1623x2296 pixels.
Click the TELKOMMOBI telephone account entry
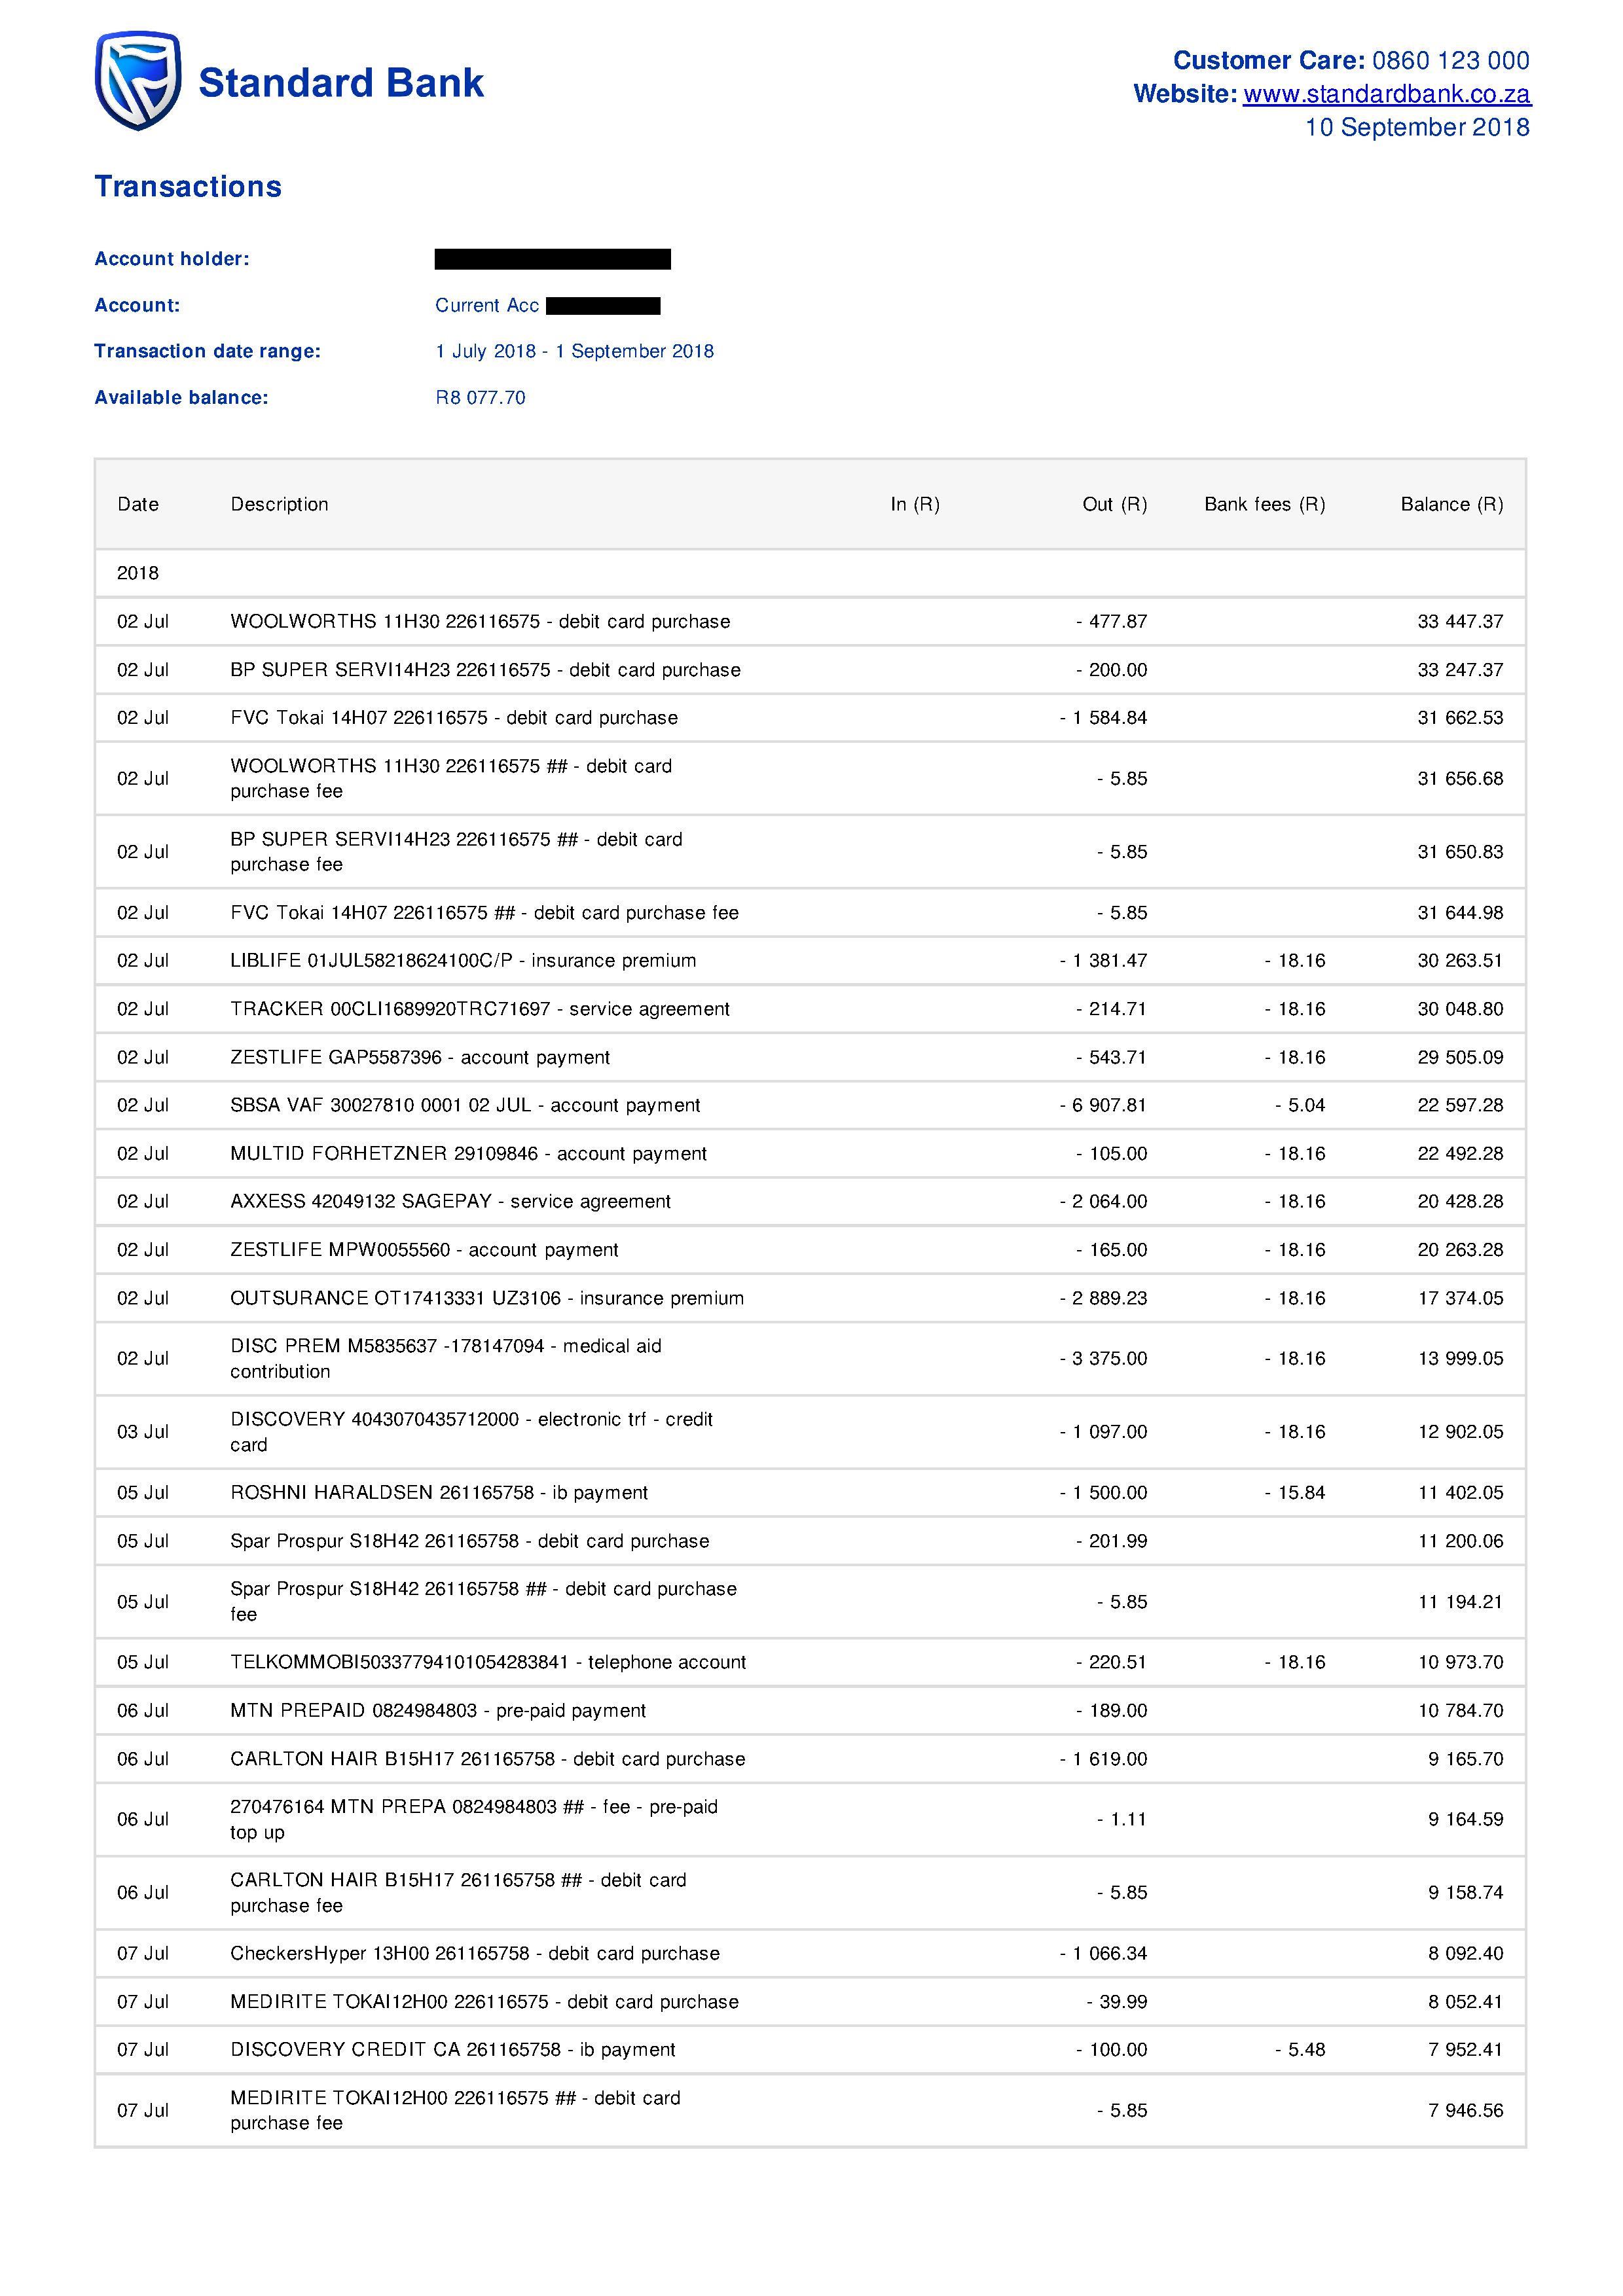(x=488, y=1663)
